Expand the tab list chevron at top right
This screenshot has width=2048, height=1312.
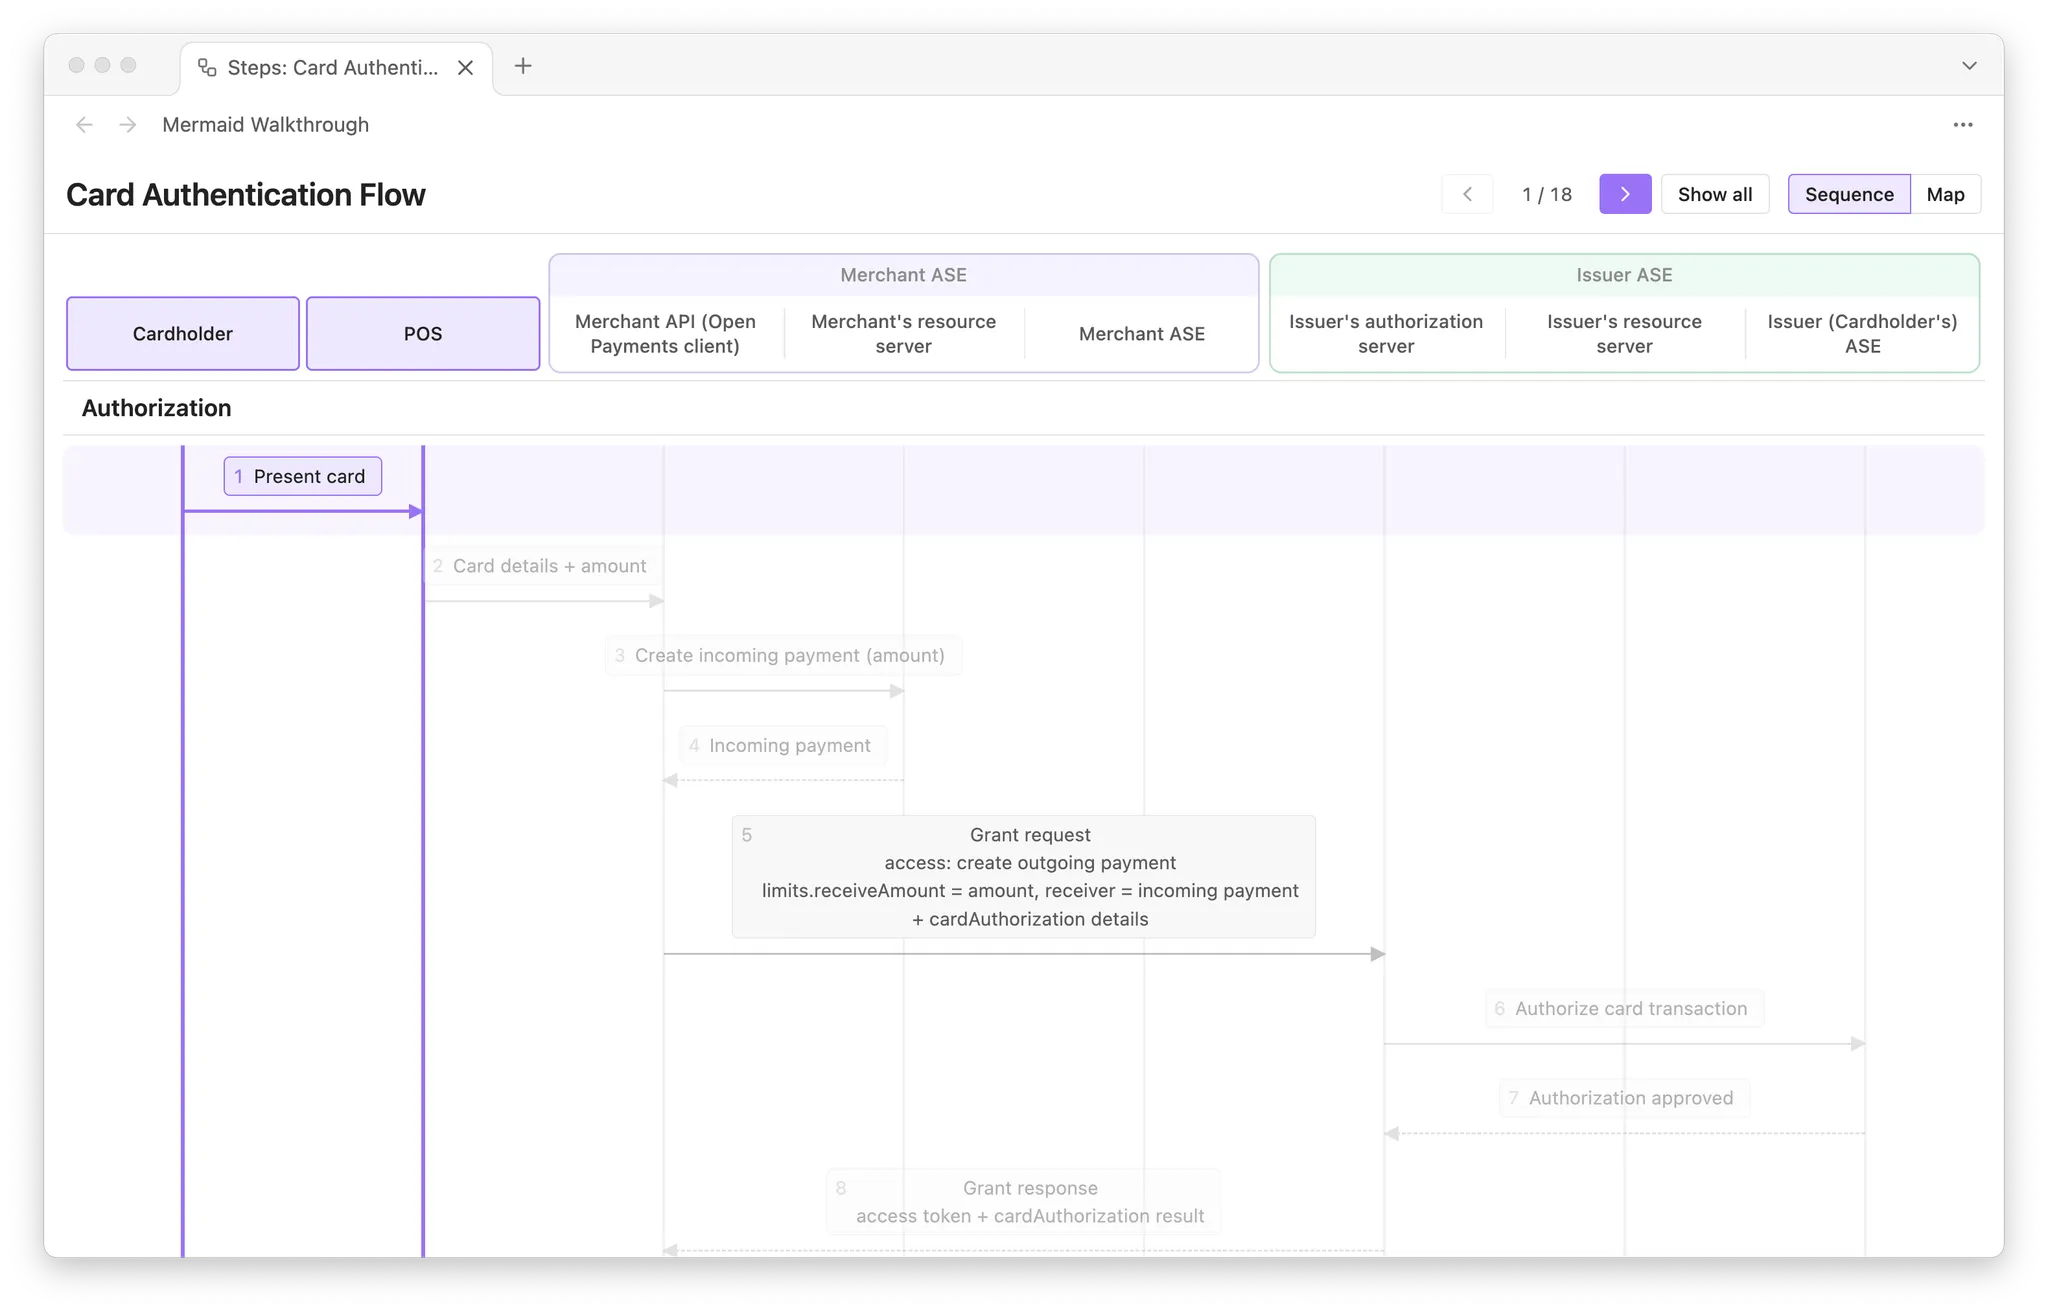click(x=1968, y=66)
